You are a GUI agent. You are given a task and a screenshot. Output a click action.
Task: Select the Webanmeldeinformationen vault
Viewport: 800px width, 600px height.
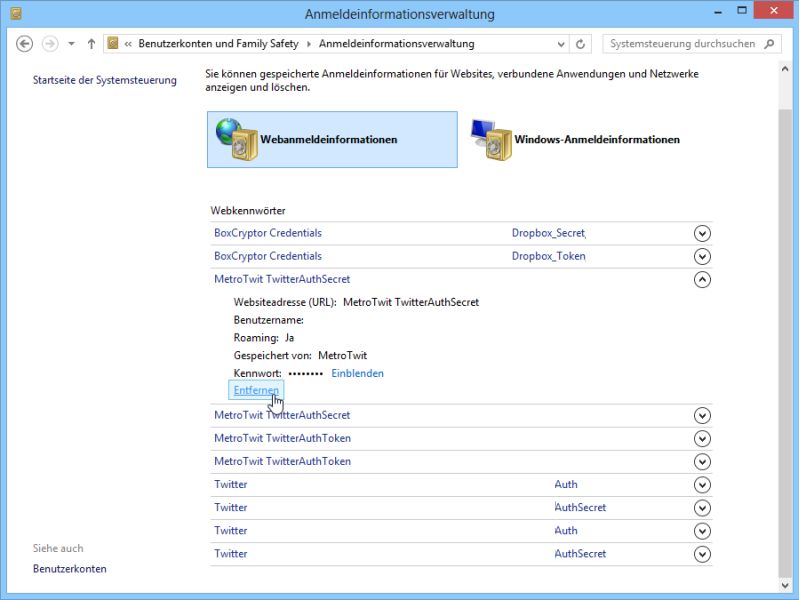pyautogui.click(x=332, y=139)
